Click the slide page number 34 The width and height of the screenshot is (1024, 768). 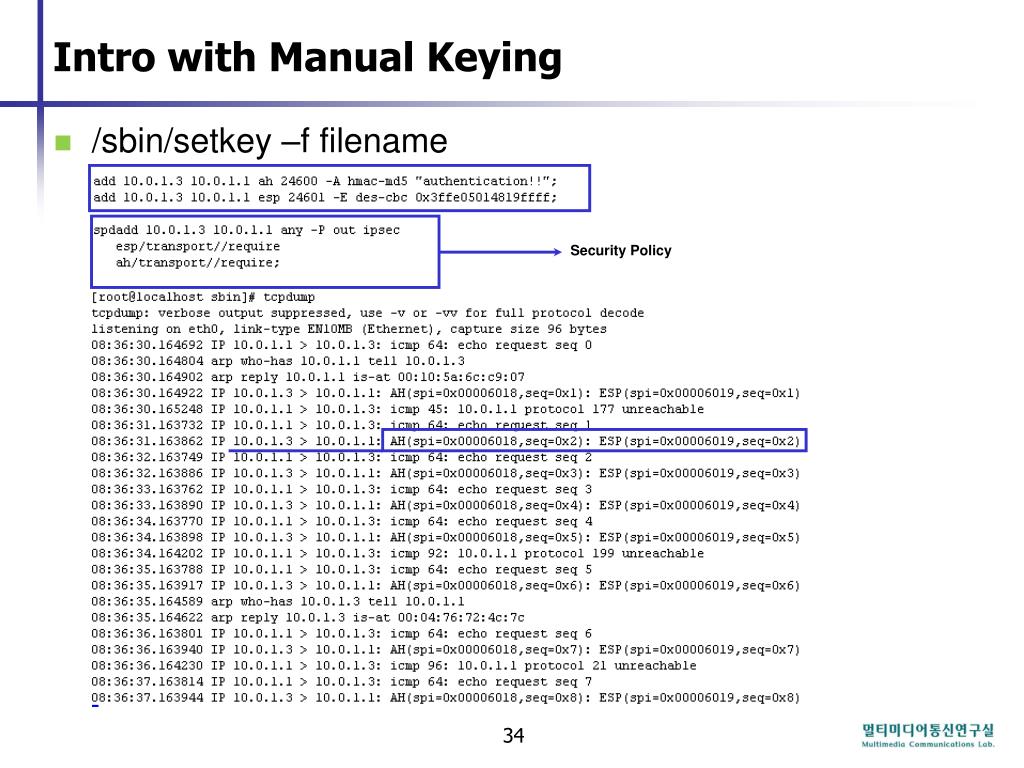[513, 735]
